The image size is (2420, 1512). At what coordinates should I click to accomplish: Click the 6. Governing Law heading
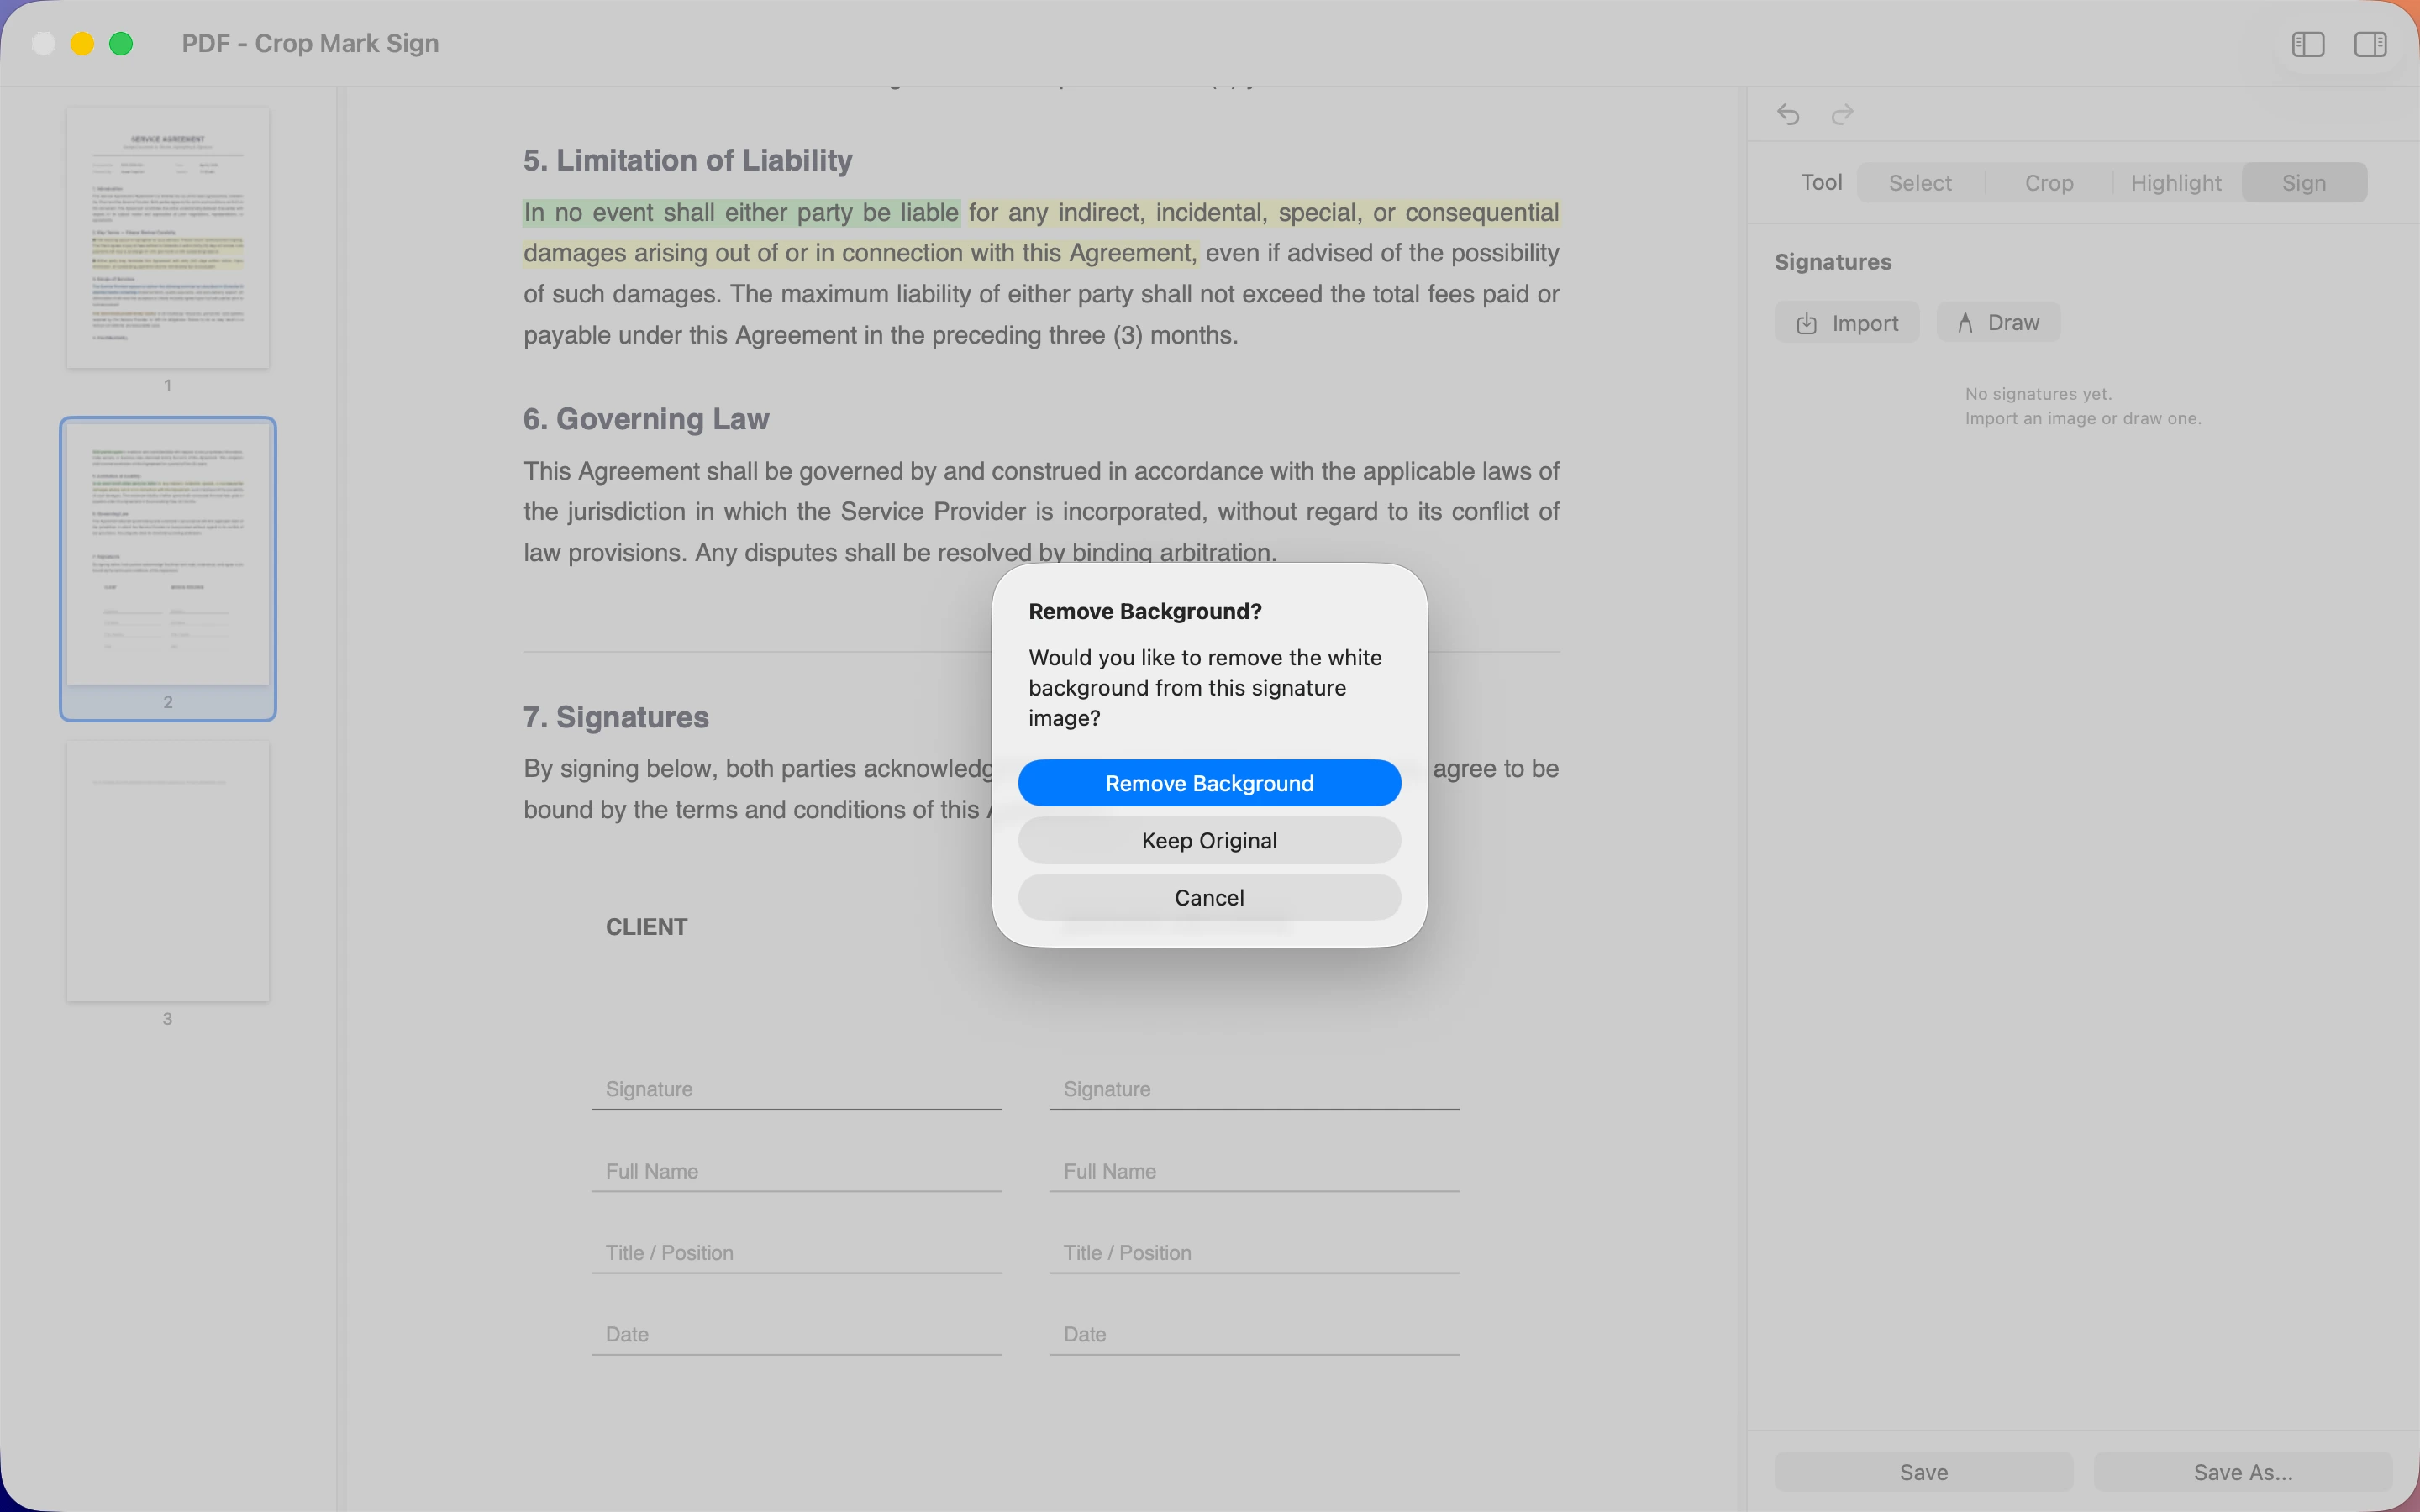coord(646,419)
